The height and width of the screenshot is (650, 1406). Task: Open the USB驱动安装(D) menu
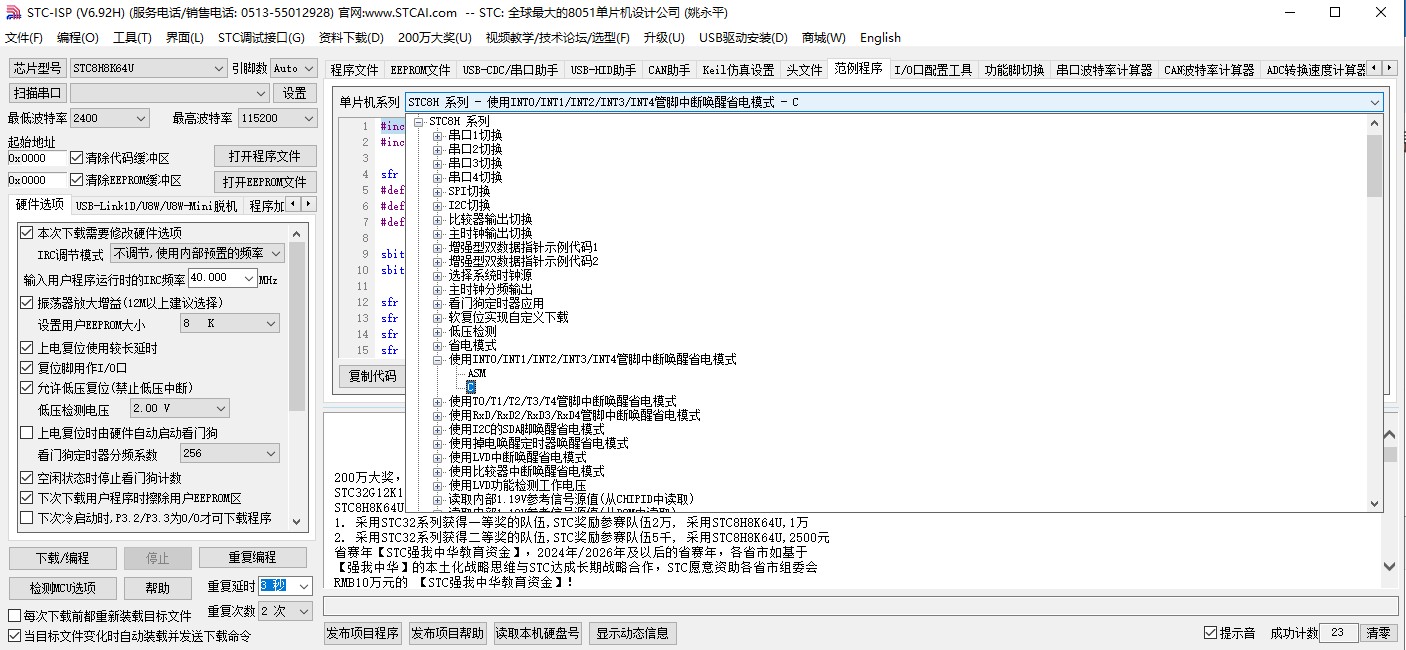click(x=743, y=38)
